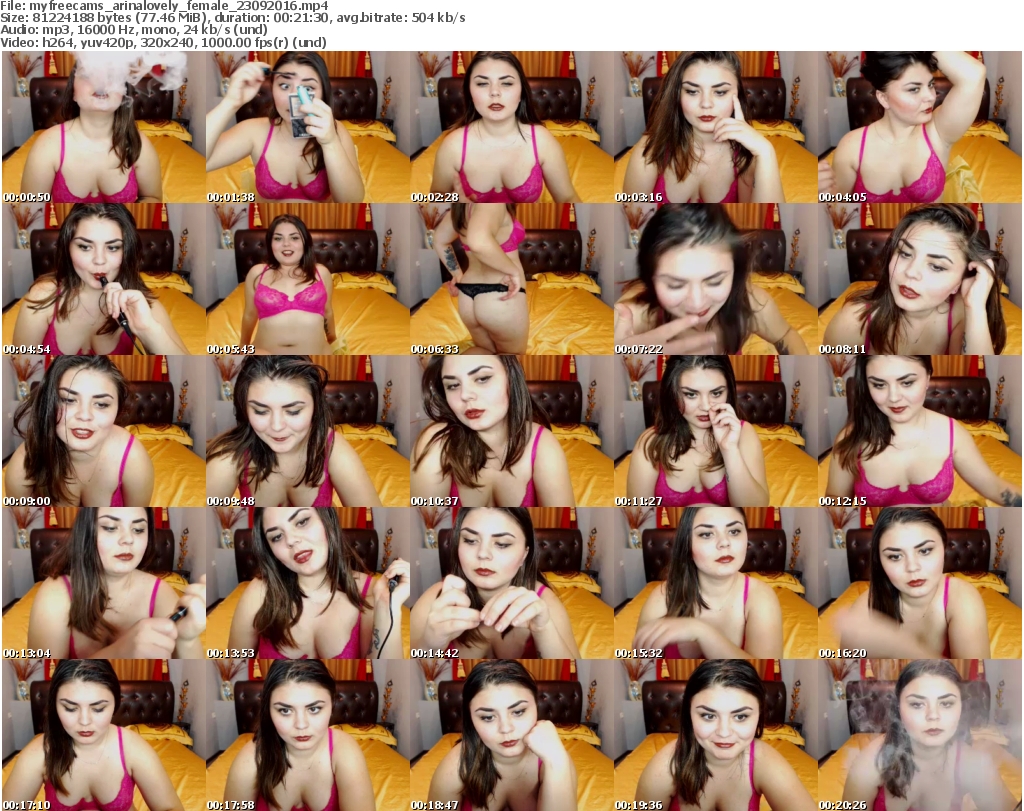The height and width of the screenshot is (811, 1024).
Task: Click the frame at 00:03:16
Action: (716, 127)
